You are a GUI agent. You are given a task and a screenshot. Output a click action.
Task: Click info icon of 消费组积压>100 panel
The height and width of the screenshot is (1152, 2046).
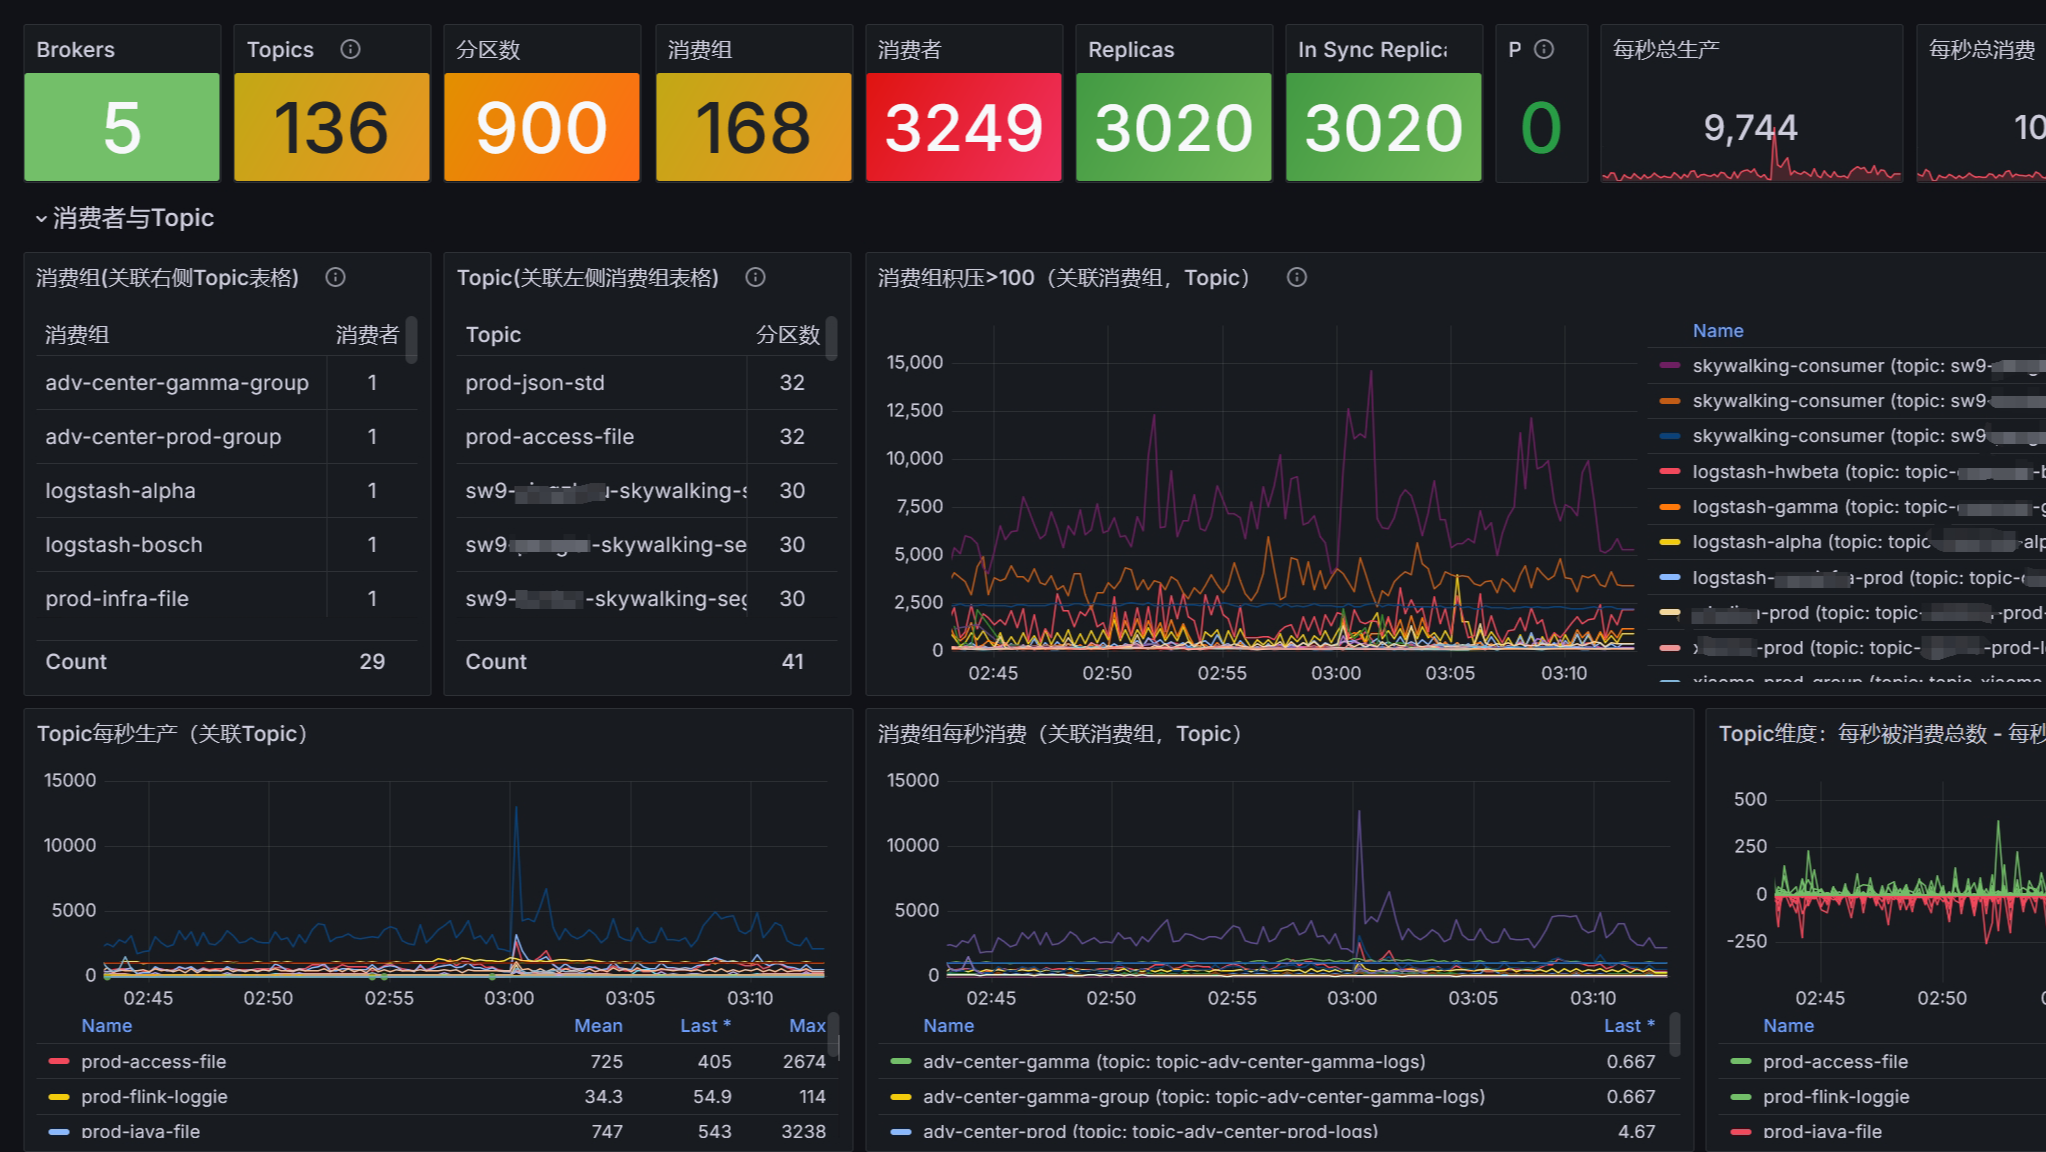point(1296,277)
